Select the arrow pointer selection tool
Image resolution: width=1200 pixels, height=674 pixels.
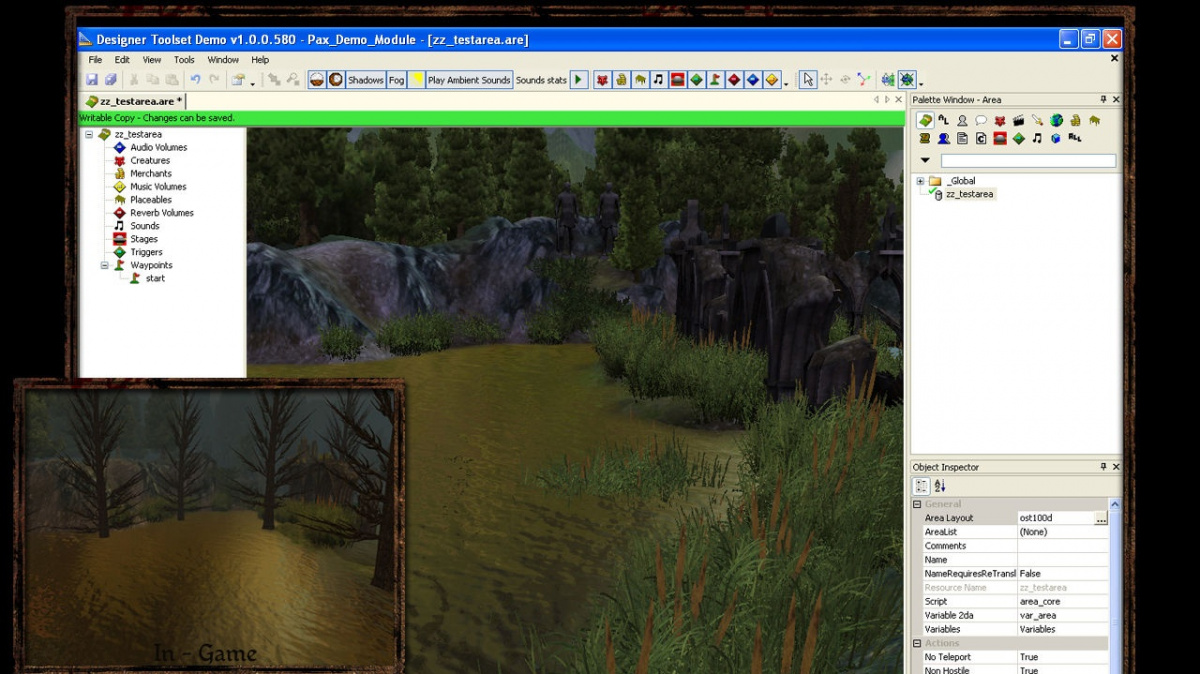click(808, 80)
